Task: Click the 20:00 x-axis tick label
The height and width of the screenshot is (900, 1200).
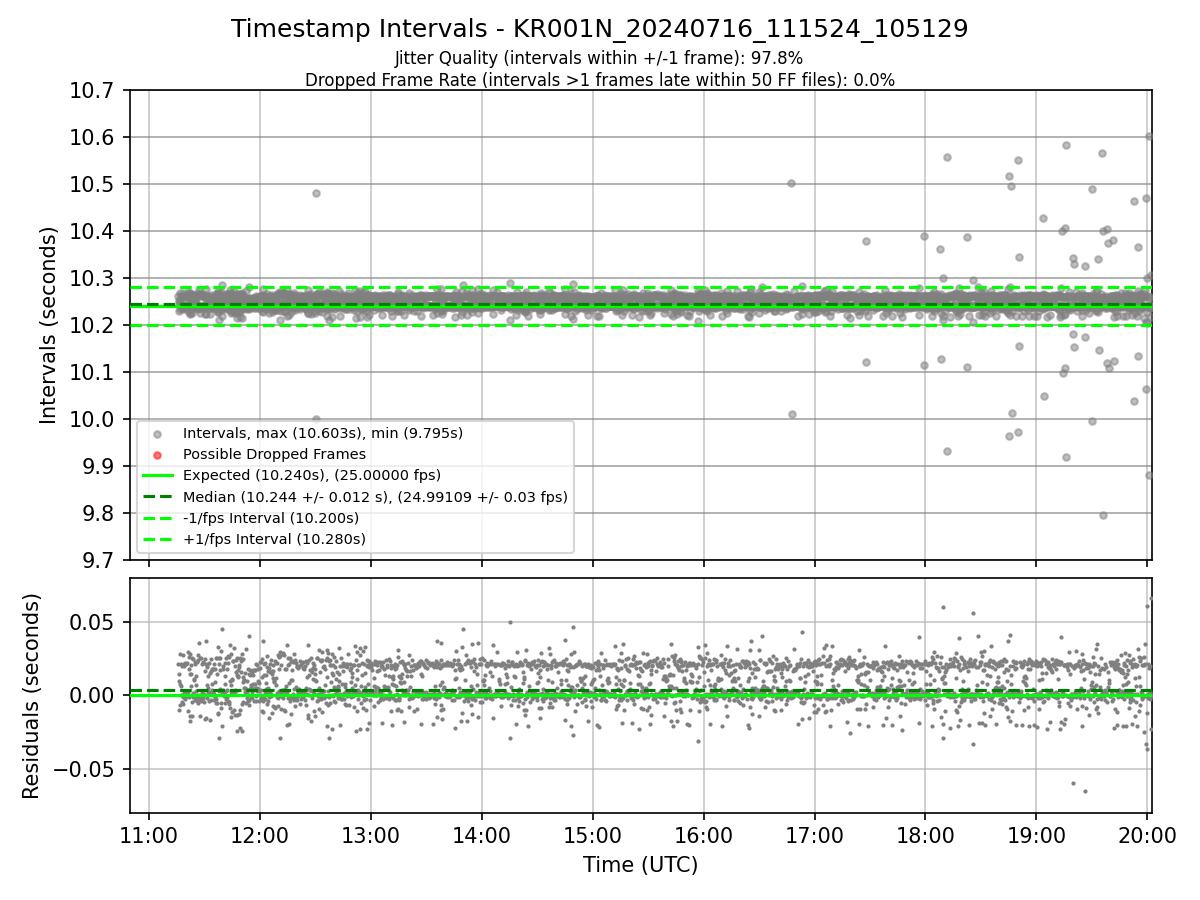Action: pos(1146,835)
